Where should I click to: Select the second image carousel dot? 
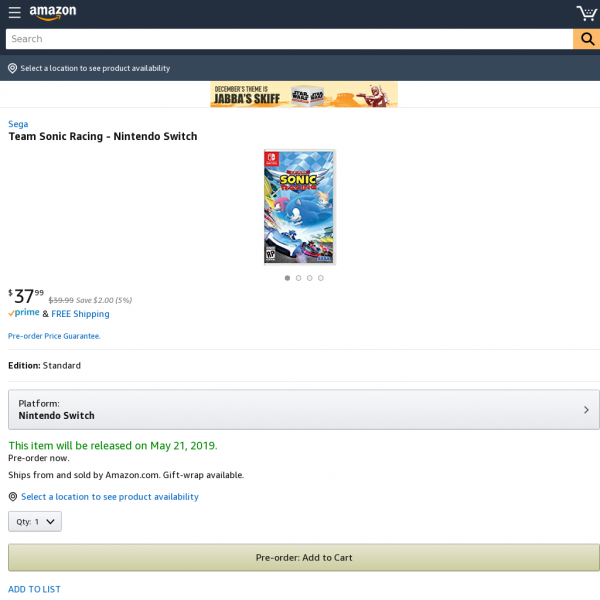pyautogui.click(x=298, y=278)
